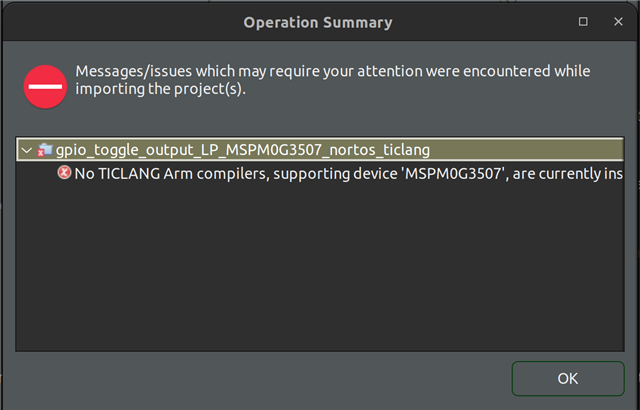Click the Operation Summary title text

tap(318, 22)
